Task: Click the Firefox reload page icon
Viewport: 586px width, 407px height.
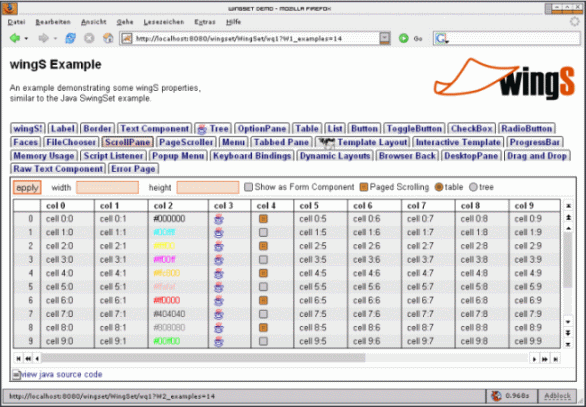Action: point(70,38)
